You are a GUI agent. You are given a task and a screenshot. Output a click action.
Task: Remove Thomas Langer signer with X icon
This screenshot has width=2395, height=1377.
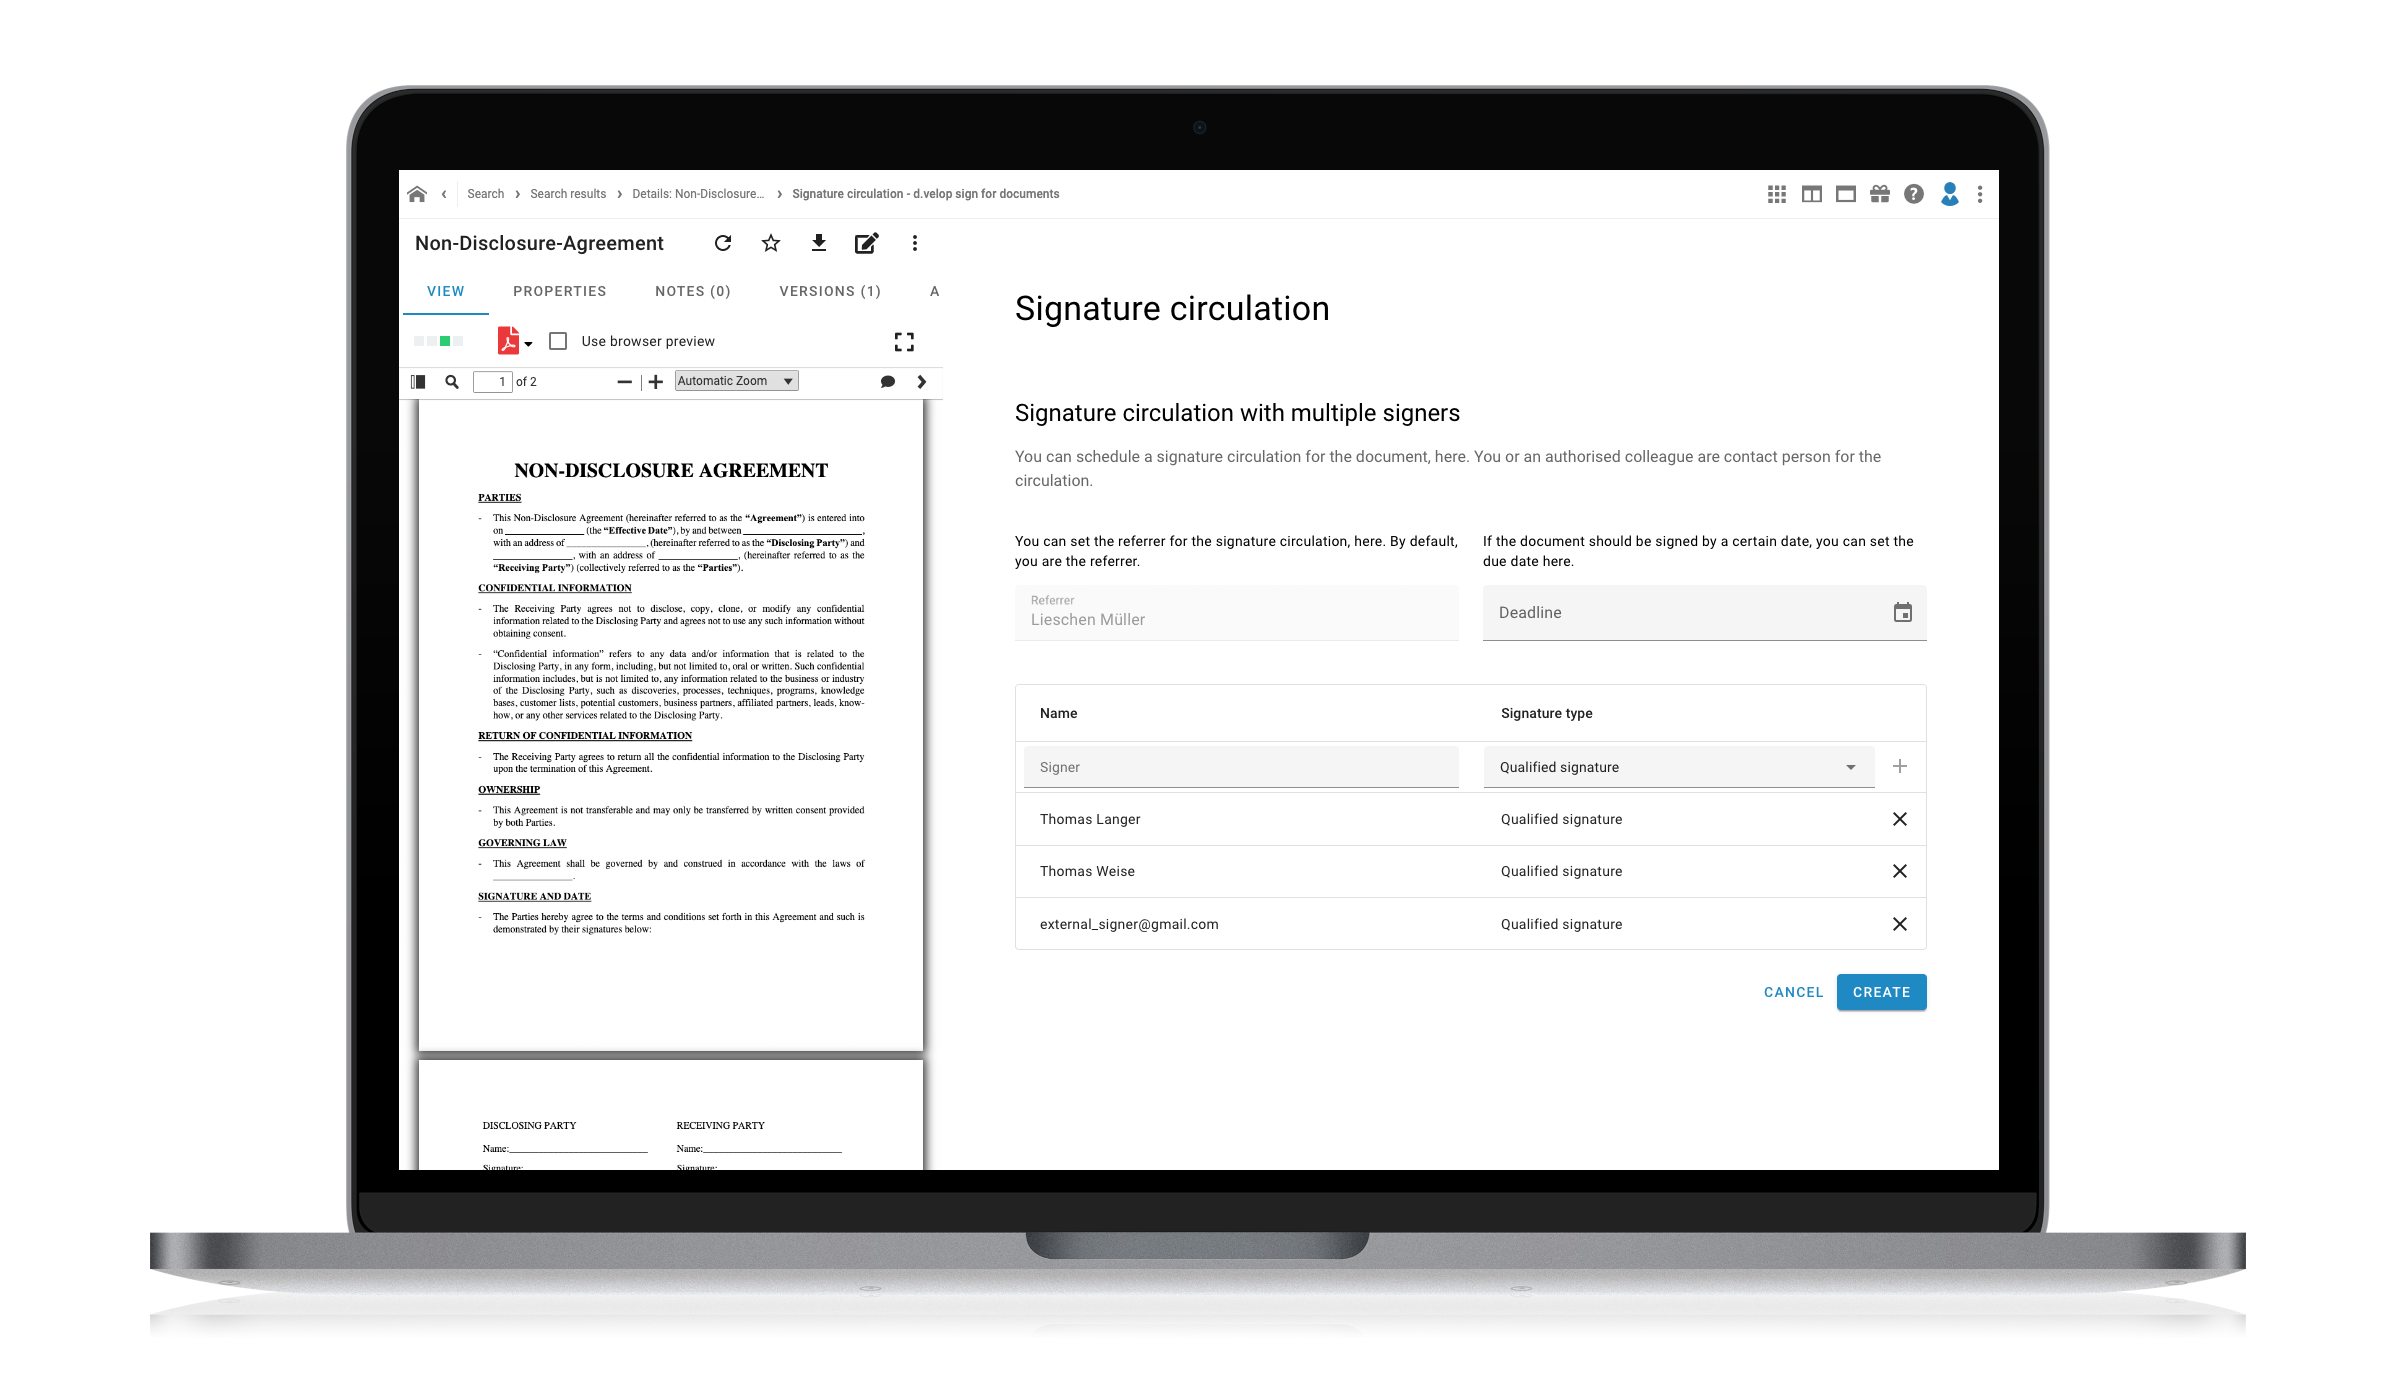[1900, 818]
